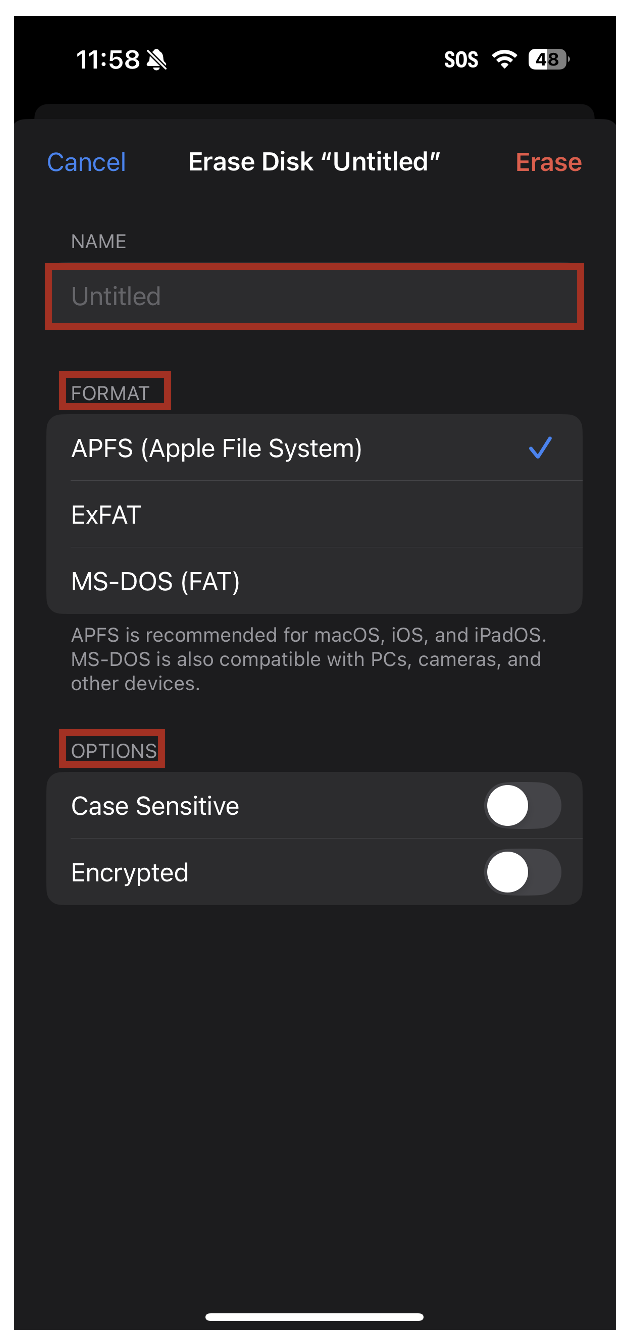This screenshot has width=624, height=1337.
Task: Tap the Wi-Fi status icon
Action: pyautogui.click(x=504, y=60)
